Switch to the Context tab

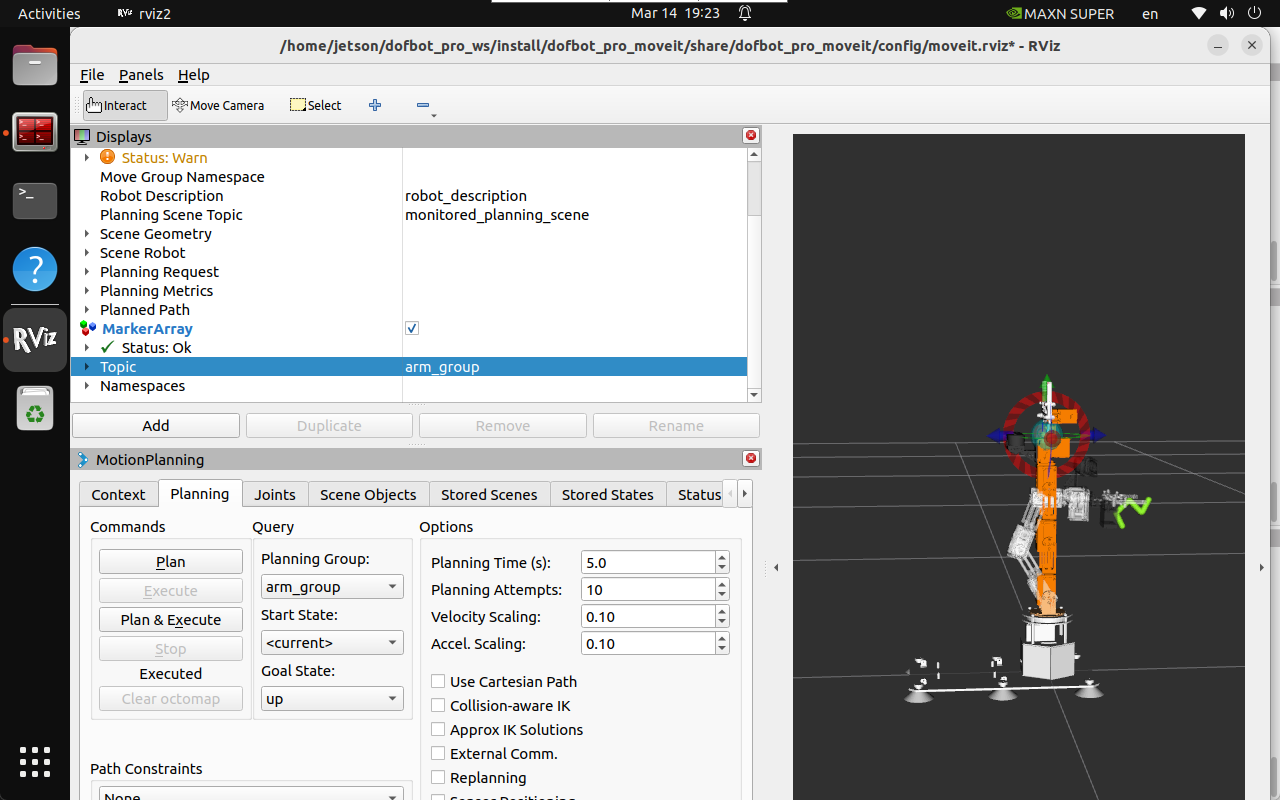pyautogui.click(x=118, y=494)
